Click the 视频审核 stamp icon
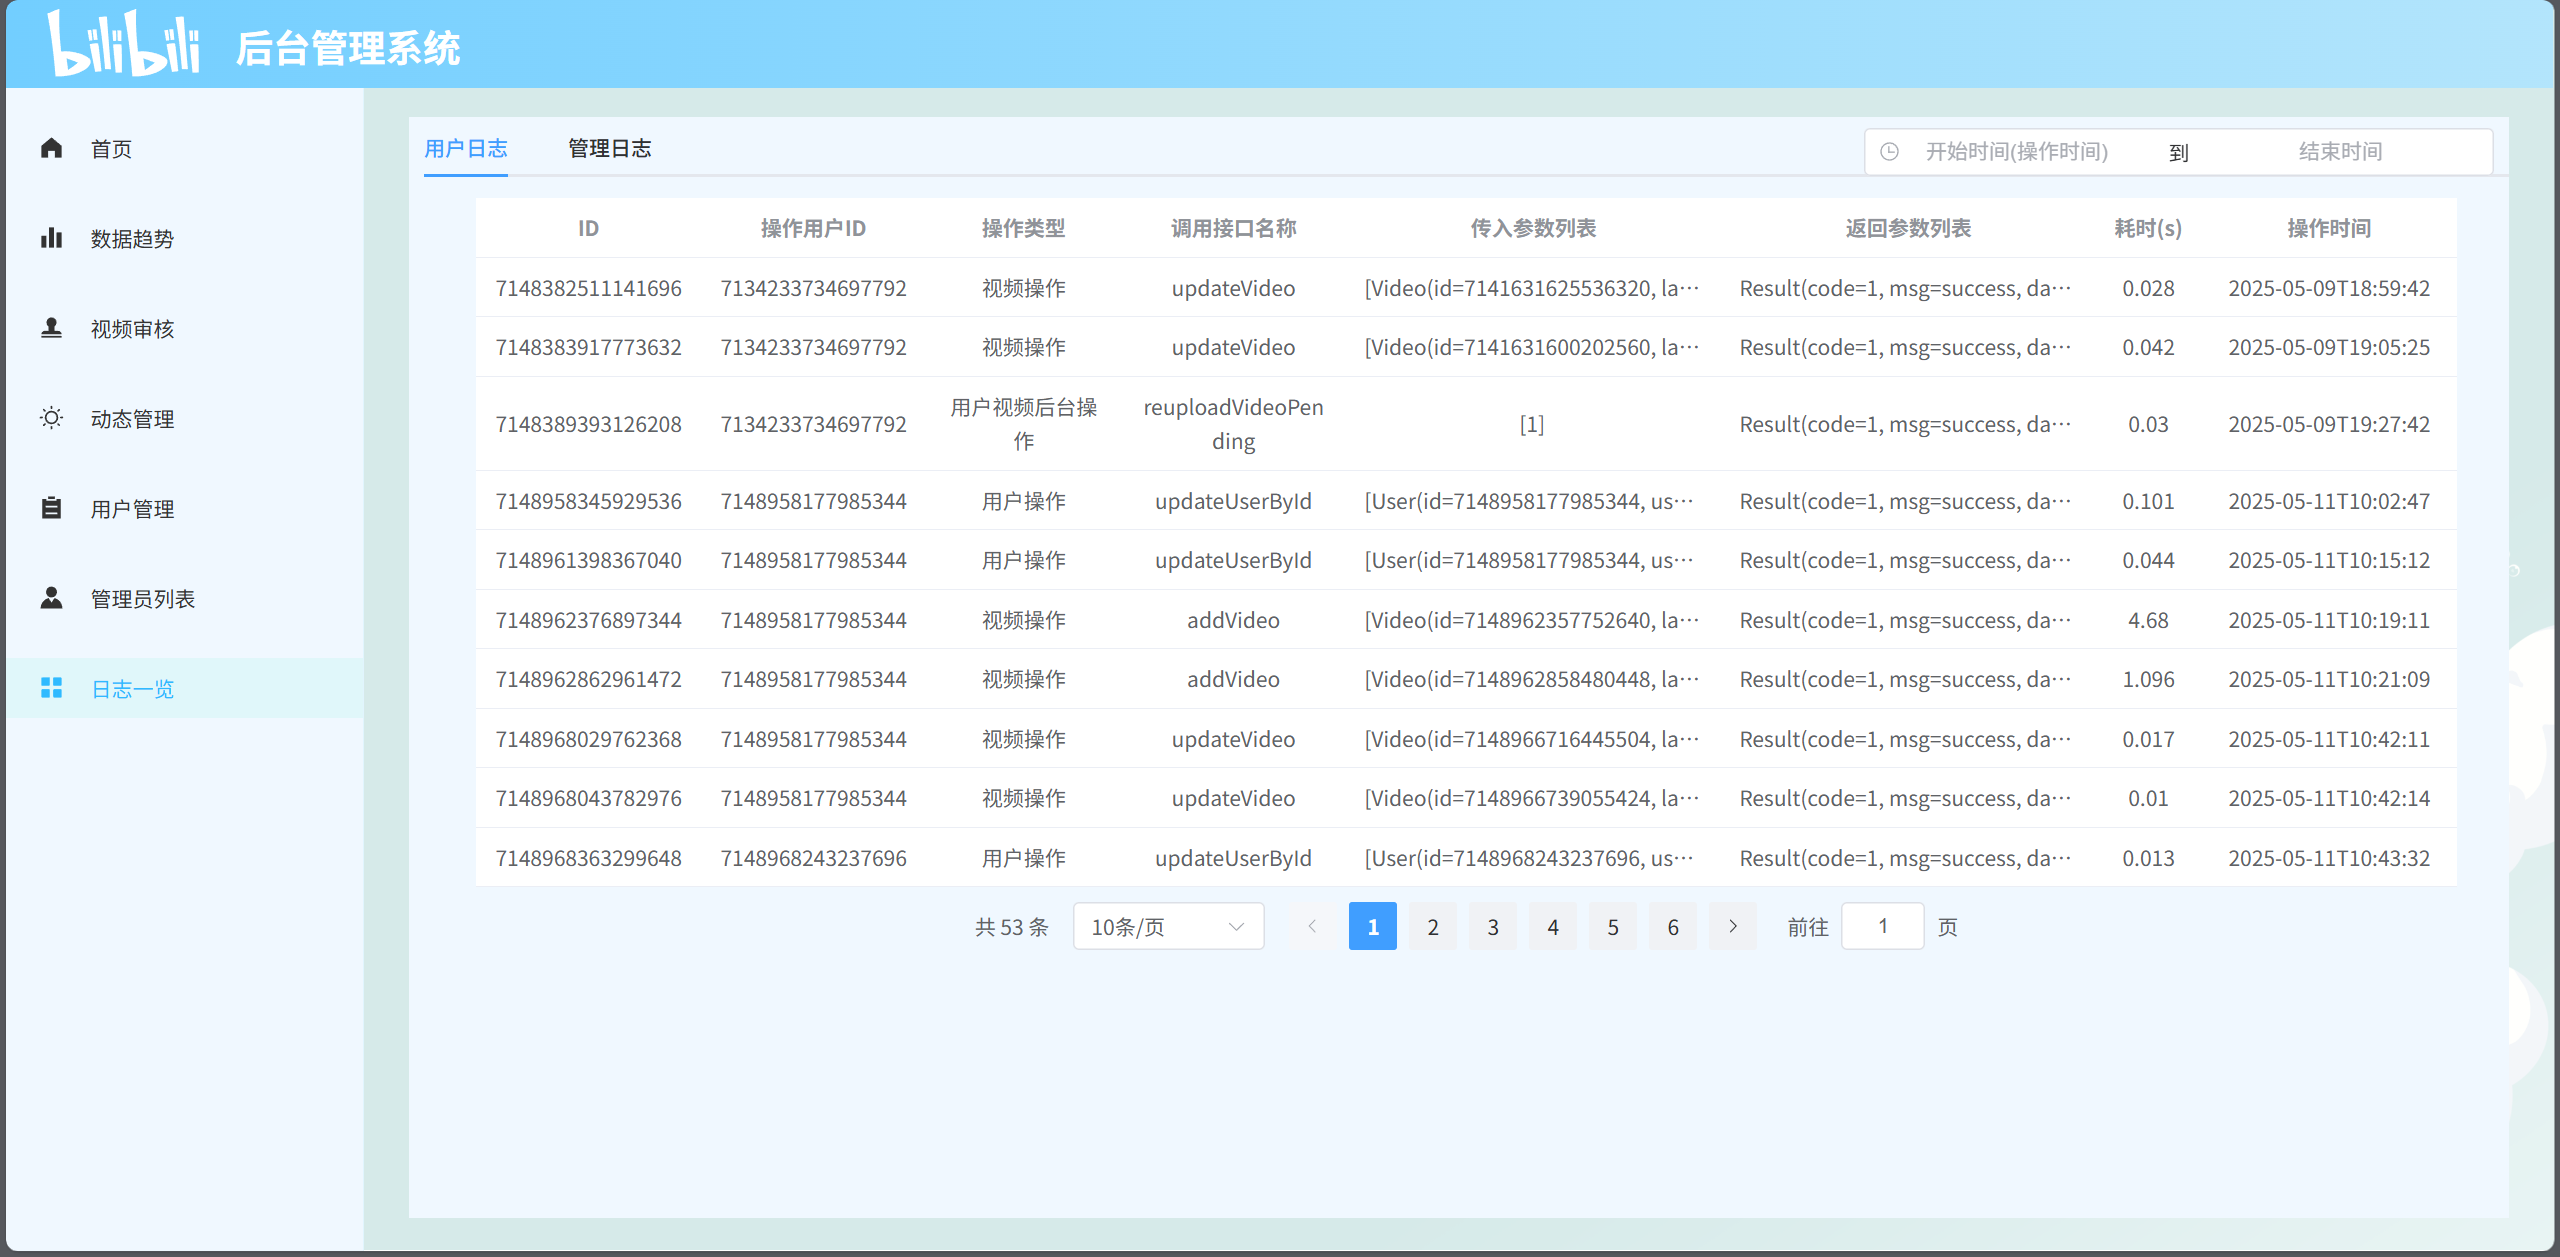Viewport: 2560px width, 1257px height. click(51, 328)
